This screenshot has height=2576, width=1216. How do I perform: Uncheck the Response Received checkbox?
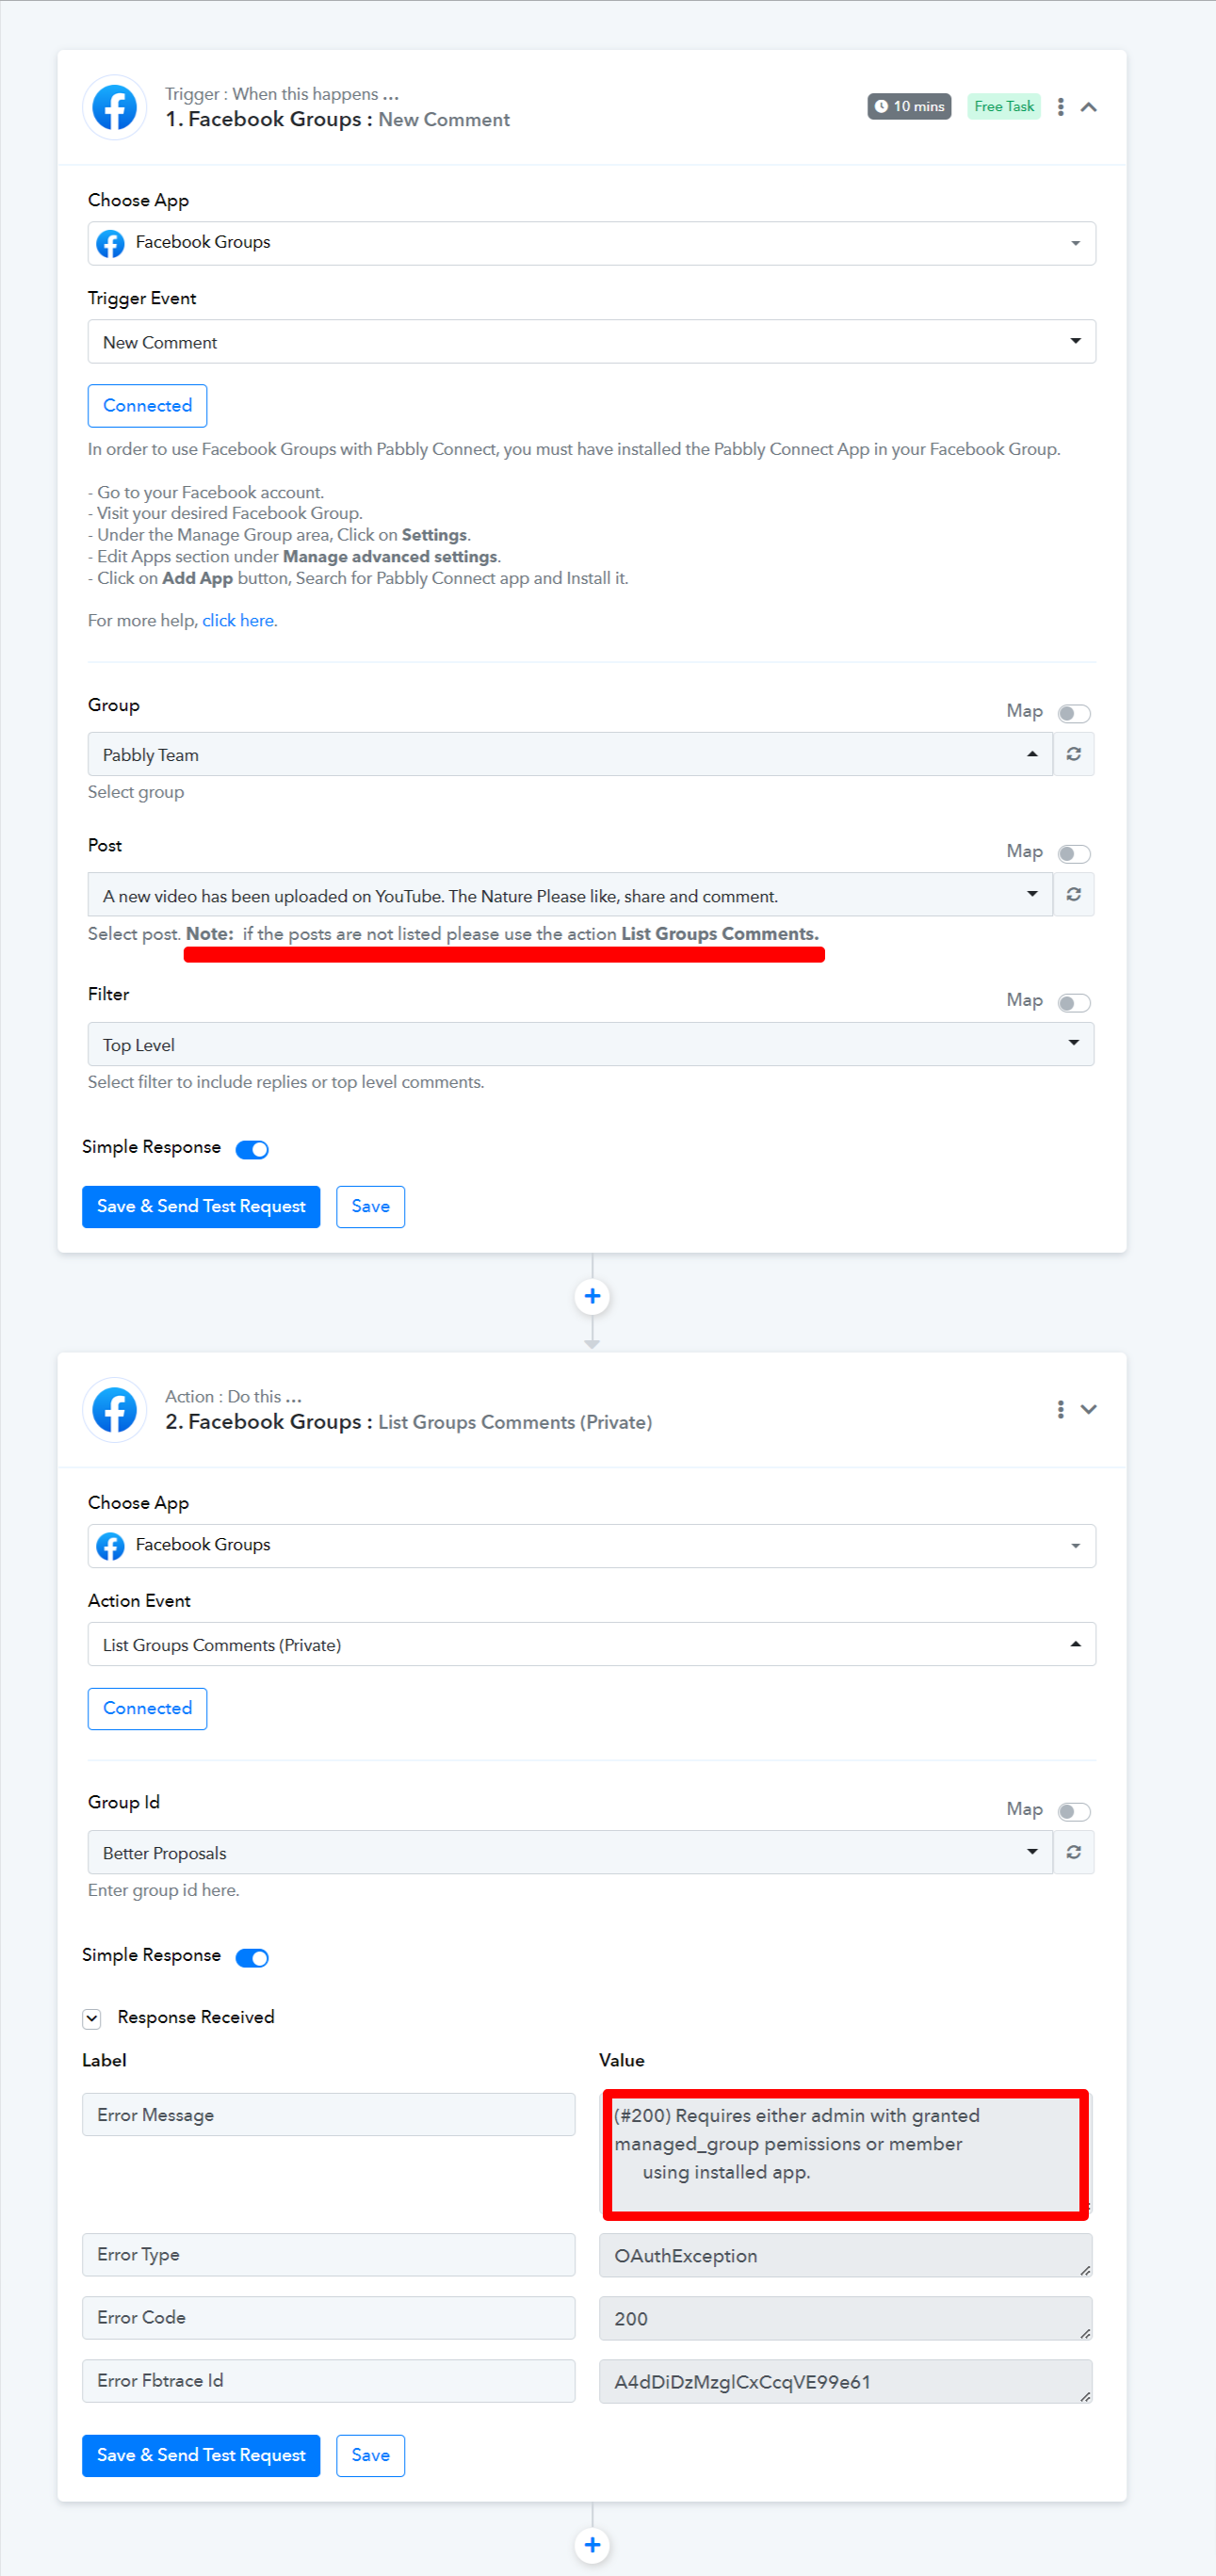pyautogui.click(x=92, y=2018)
